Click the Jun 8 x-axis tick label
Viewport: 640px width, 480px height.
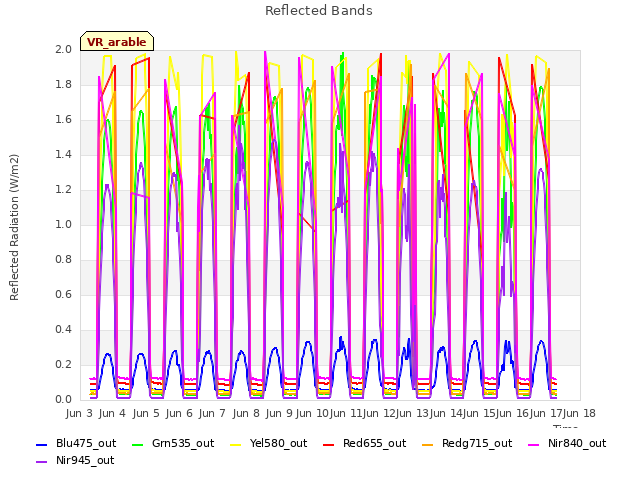(246, 413)
